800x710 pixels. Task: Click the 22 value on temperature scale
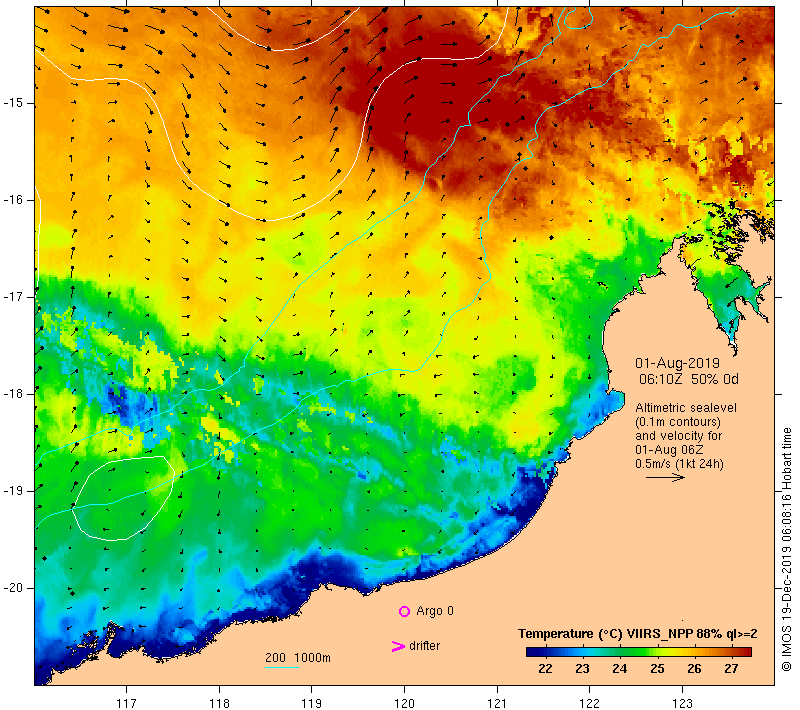coord(545,669)
